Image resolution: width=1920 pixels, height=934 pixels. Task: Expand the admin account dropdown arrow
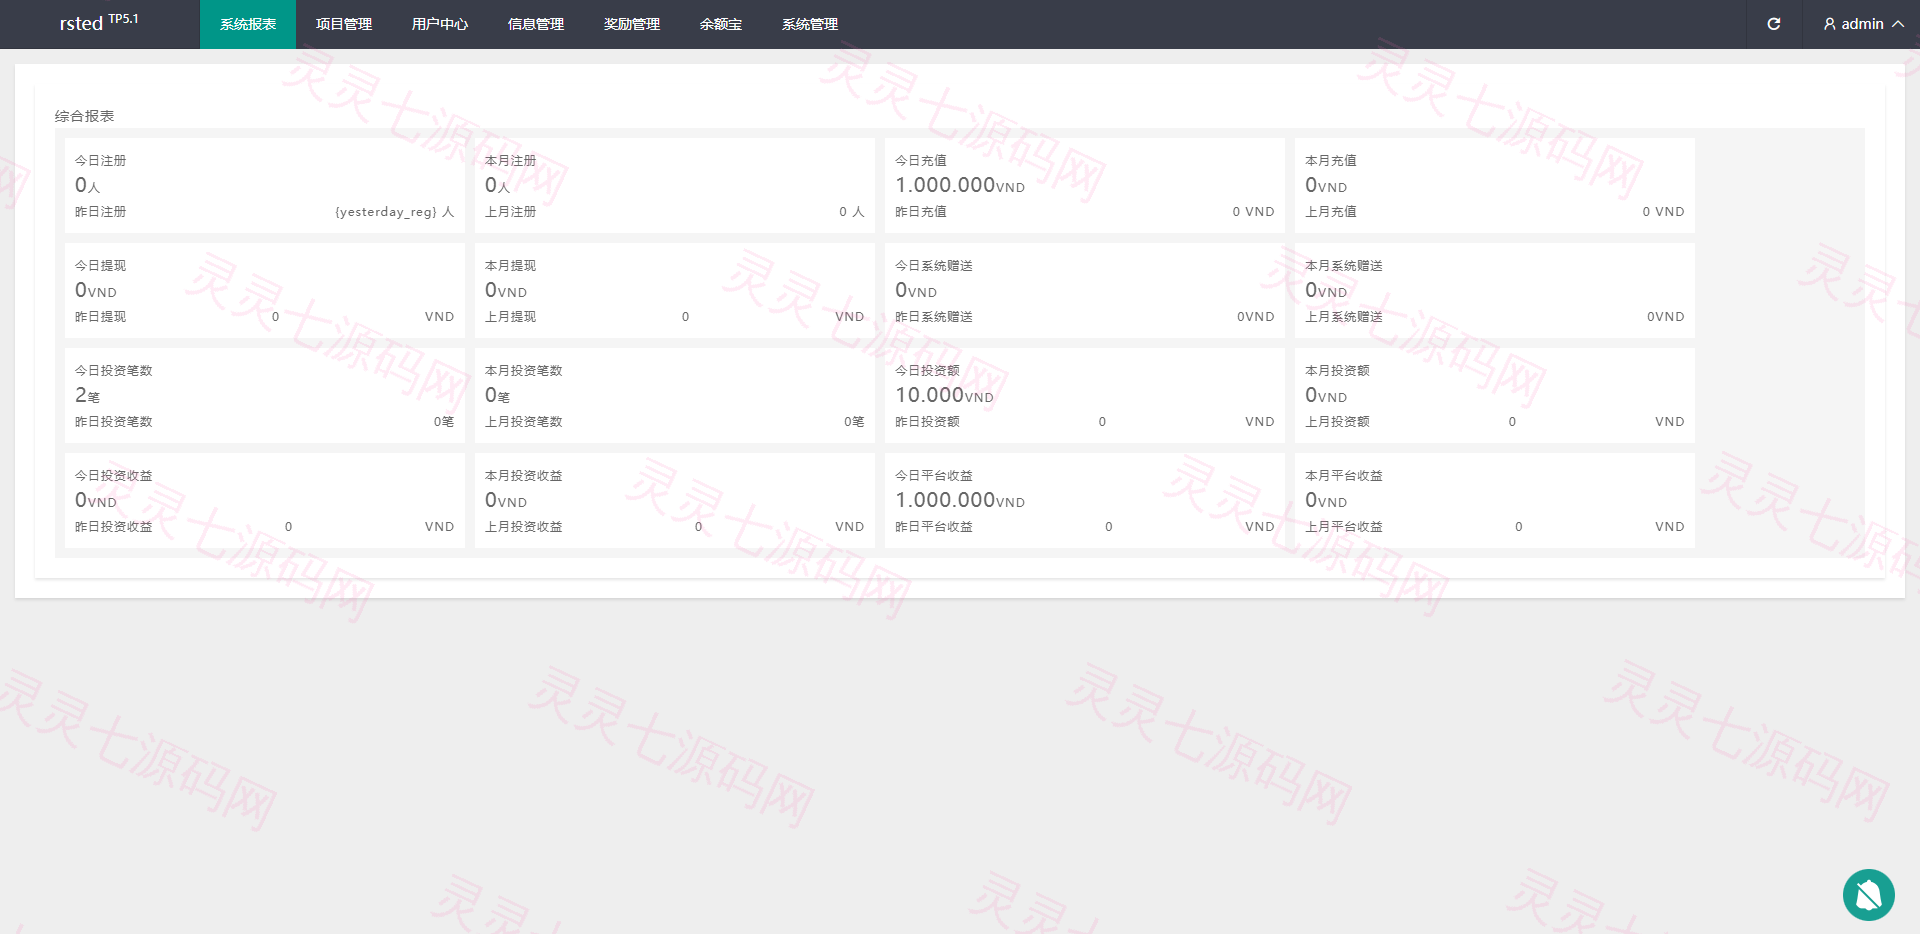1898,24
